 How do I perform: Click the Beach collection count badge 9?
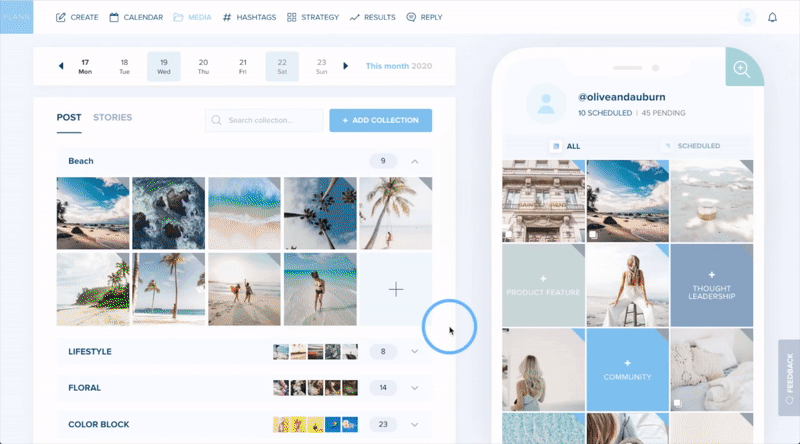pos(383,161)
